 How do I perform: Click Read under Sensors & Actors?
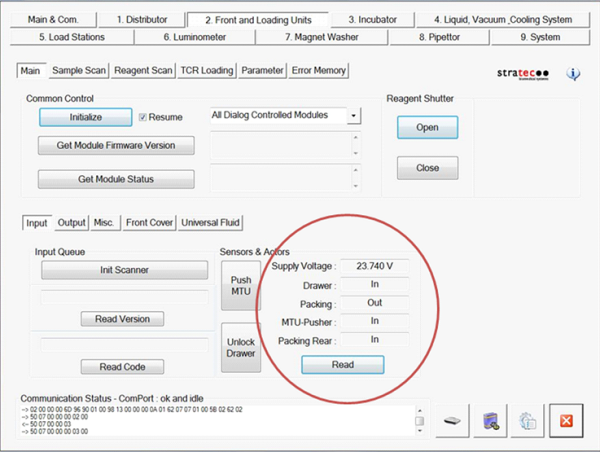(x=343, y=365)
